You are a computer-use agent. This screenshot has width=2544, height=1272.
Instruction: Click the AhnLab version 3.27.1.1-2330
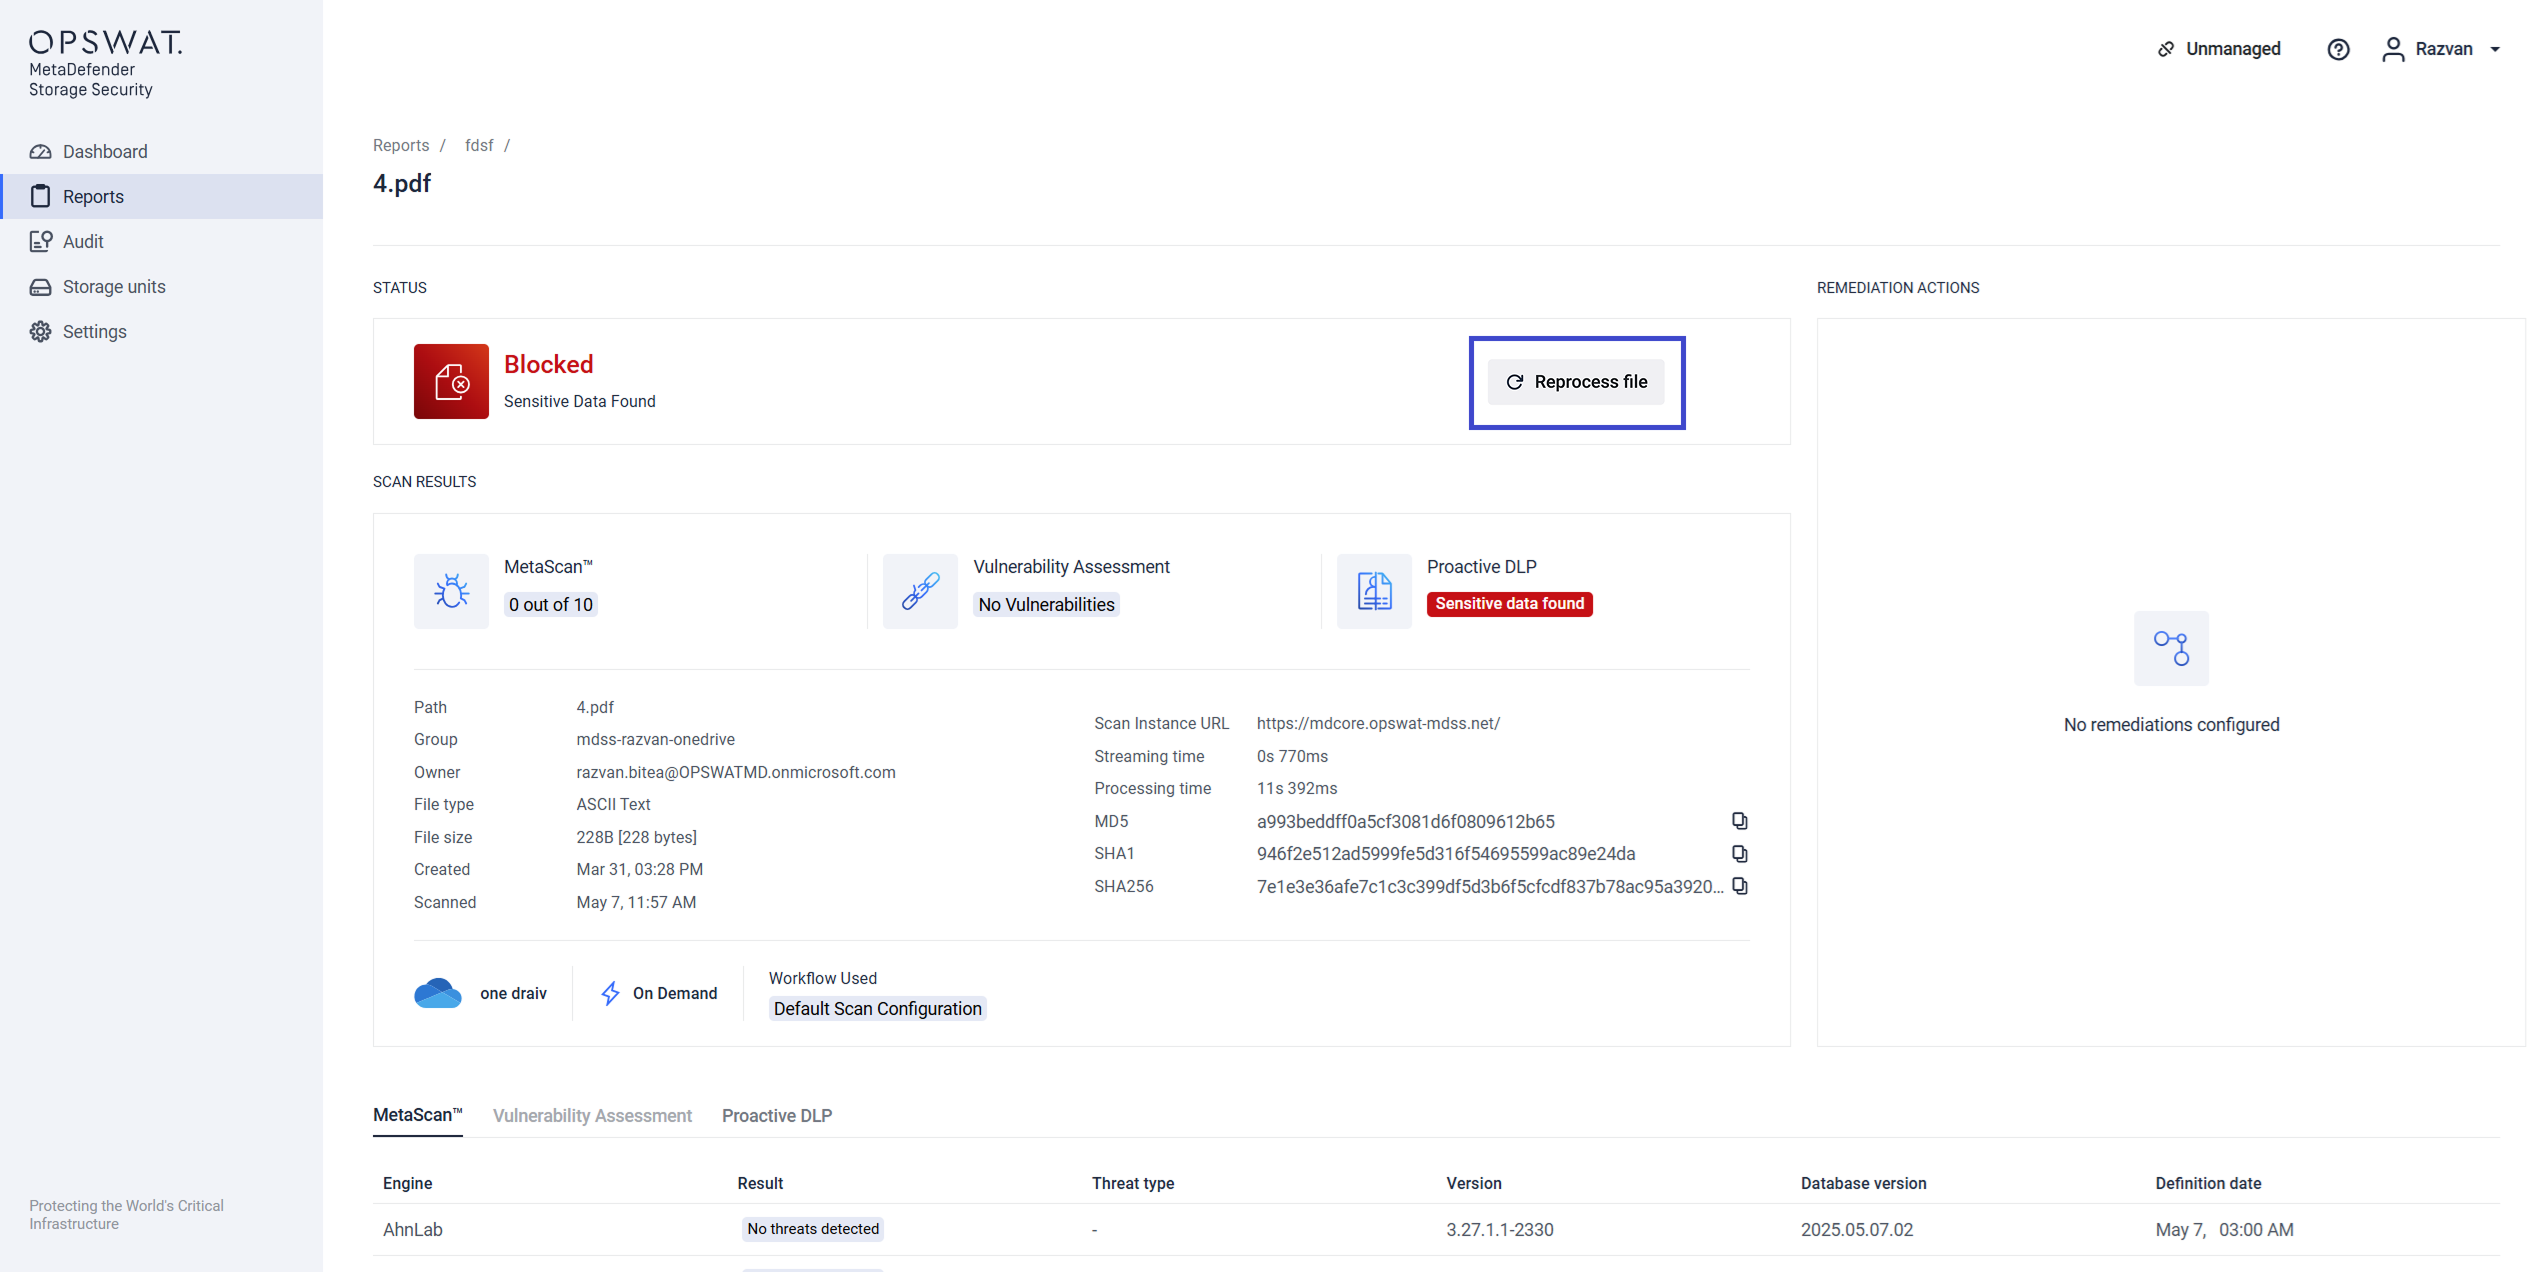(1500, 1230)
